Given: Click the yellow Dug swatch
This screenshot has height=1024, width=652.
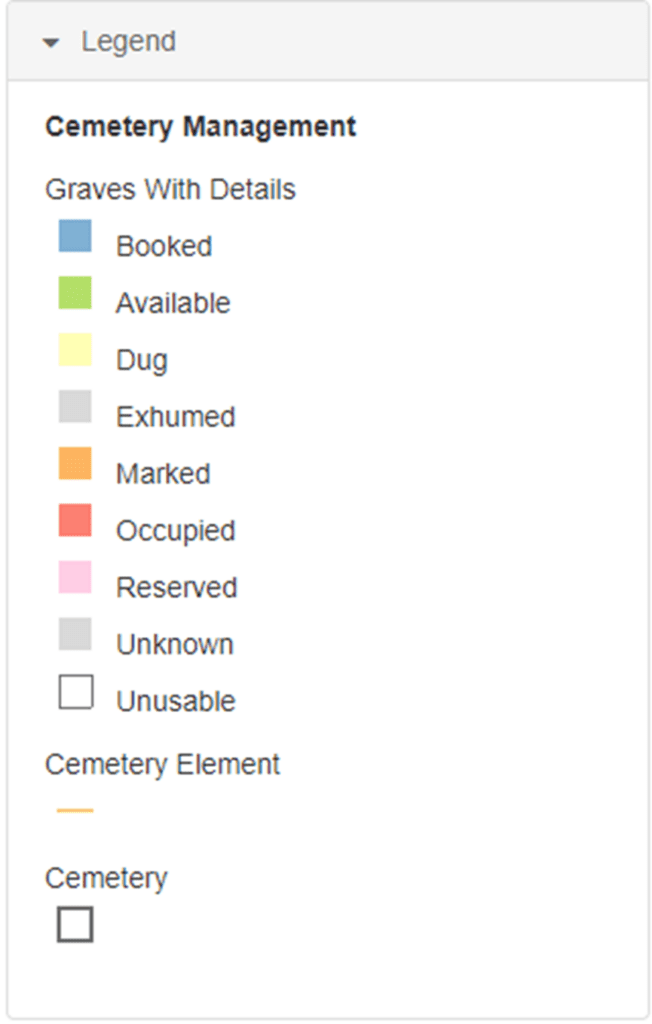Looking at the screenshot, I should pos(75,349).
